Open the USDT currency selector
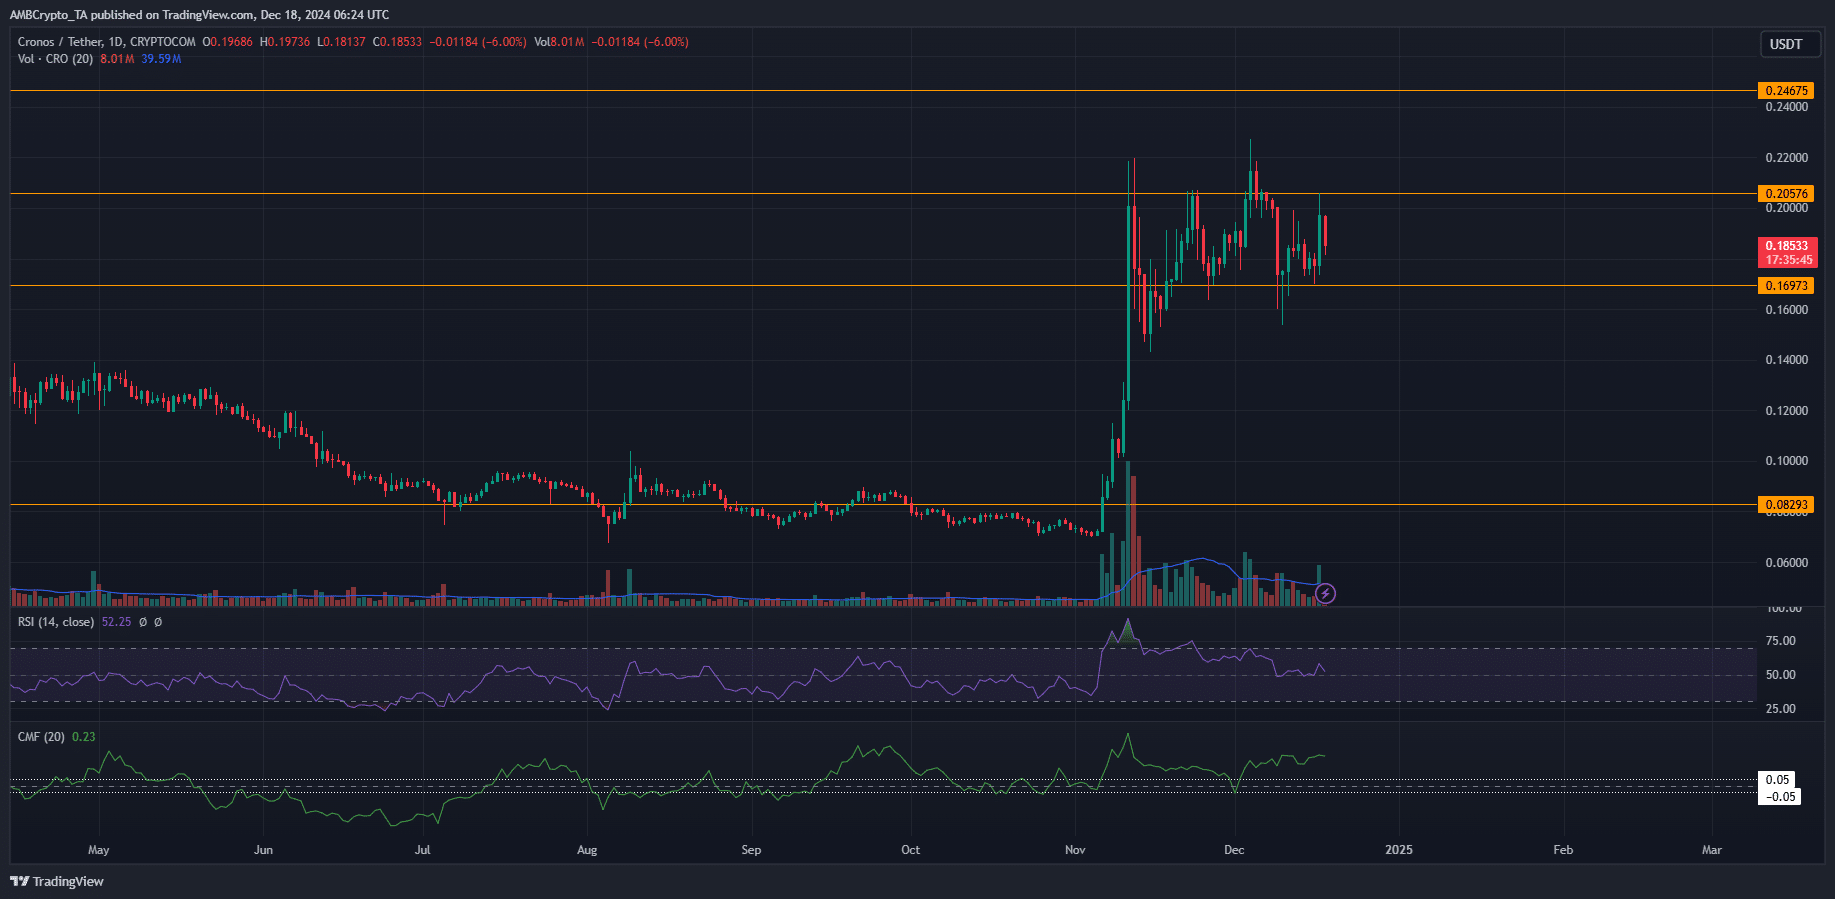The image size is (1835, 899). click(1785, 44)
